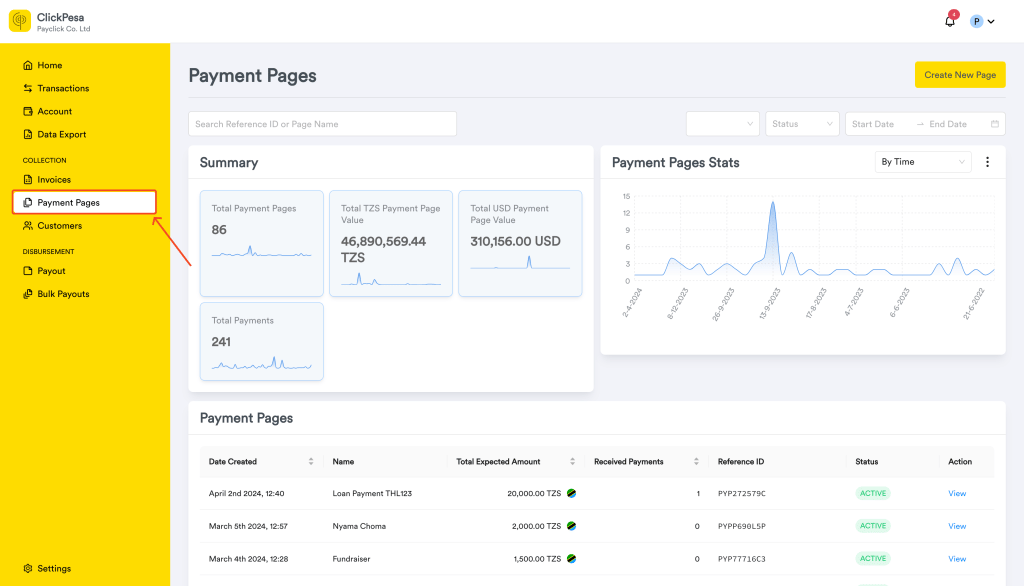Open the notifications bell
This screenshot has height=586, width=1024.
[x=950, y=21]
